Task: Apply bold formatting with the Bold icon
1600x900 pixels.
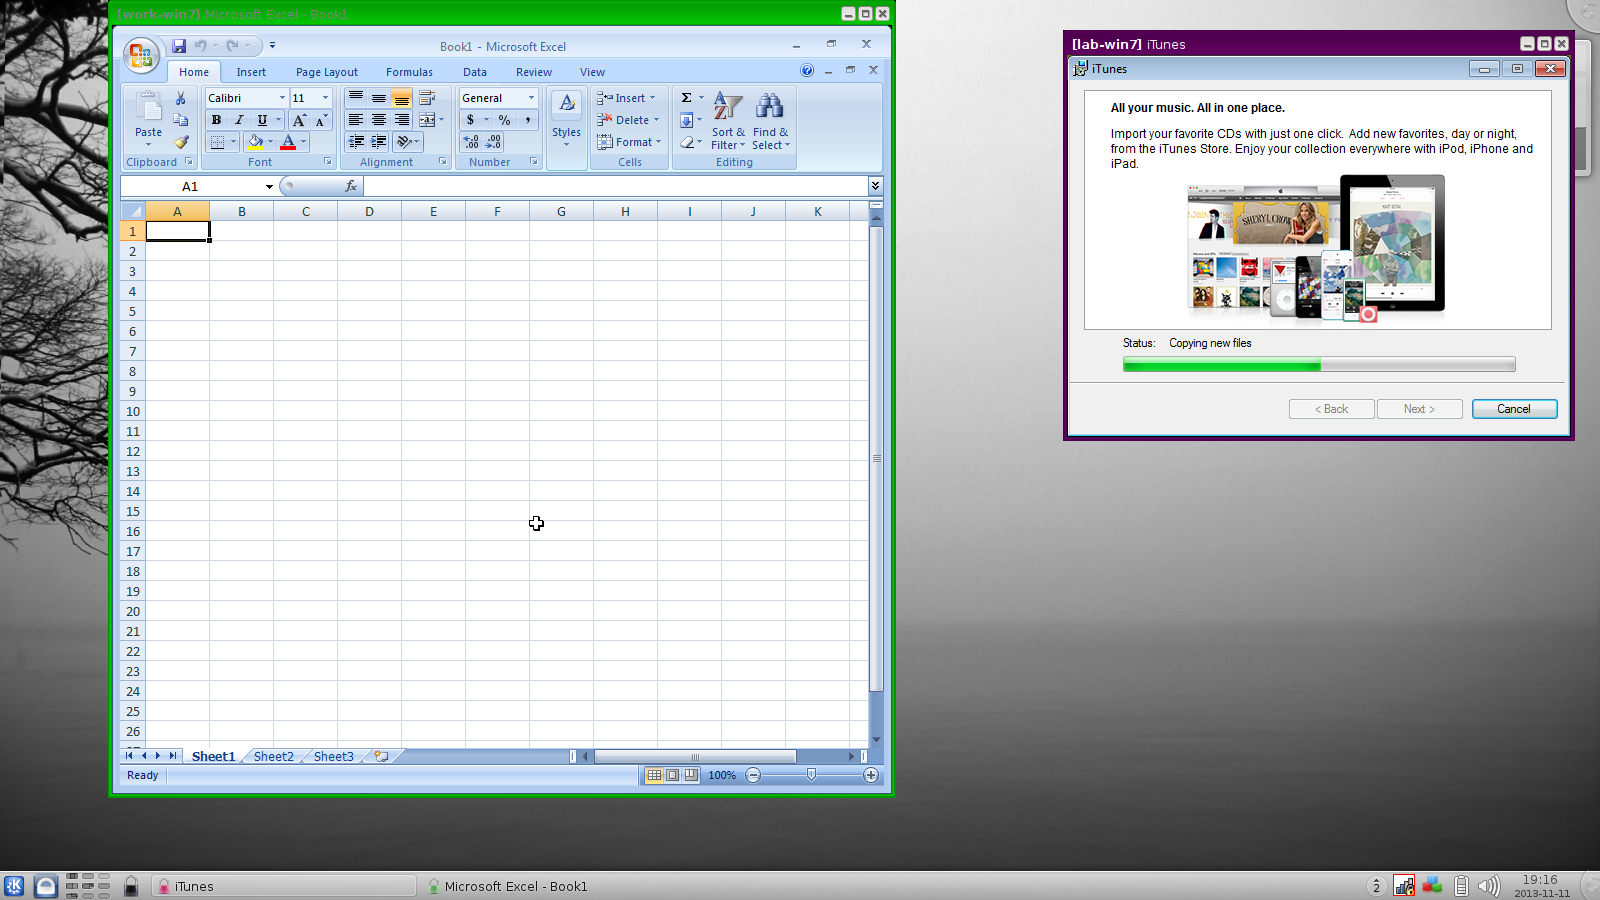Action: pos(216,119)
